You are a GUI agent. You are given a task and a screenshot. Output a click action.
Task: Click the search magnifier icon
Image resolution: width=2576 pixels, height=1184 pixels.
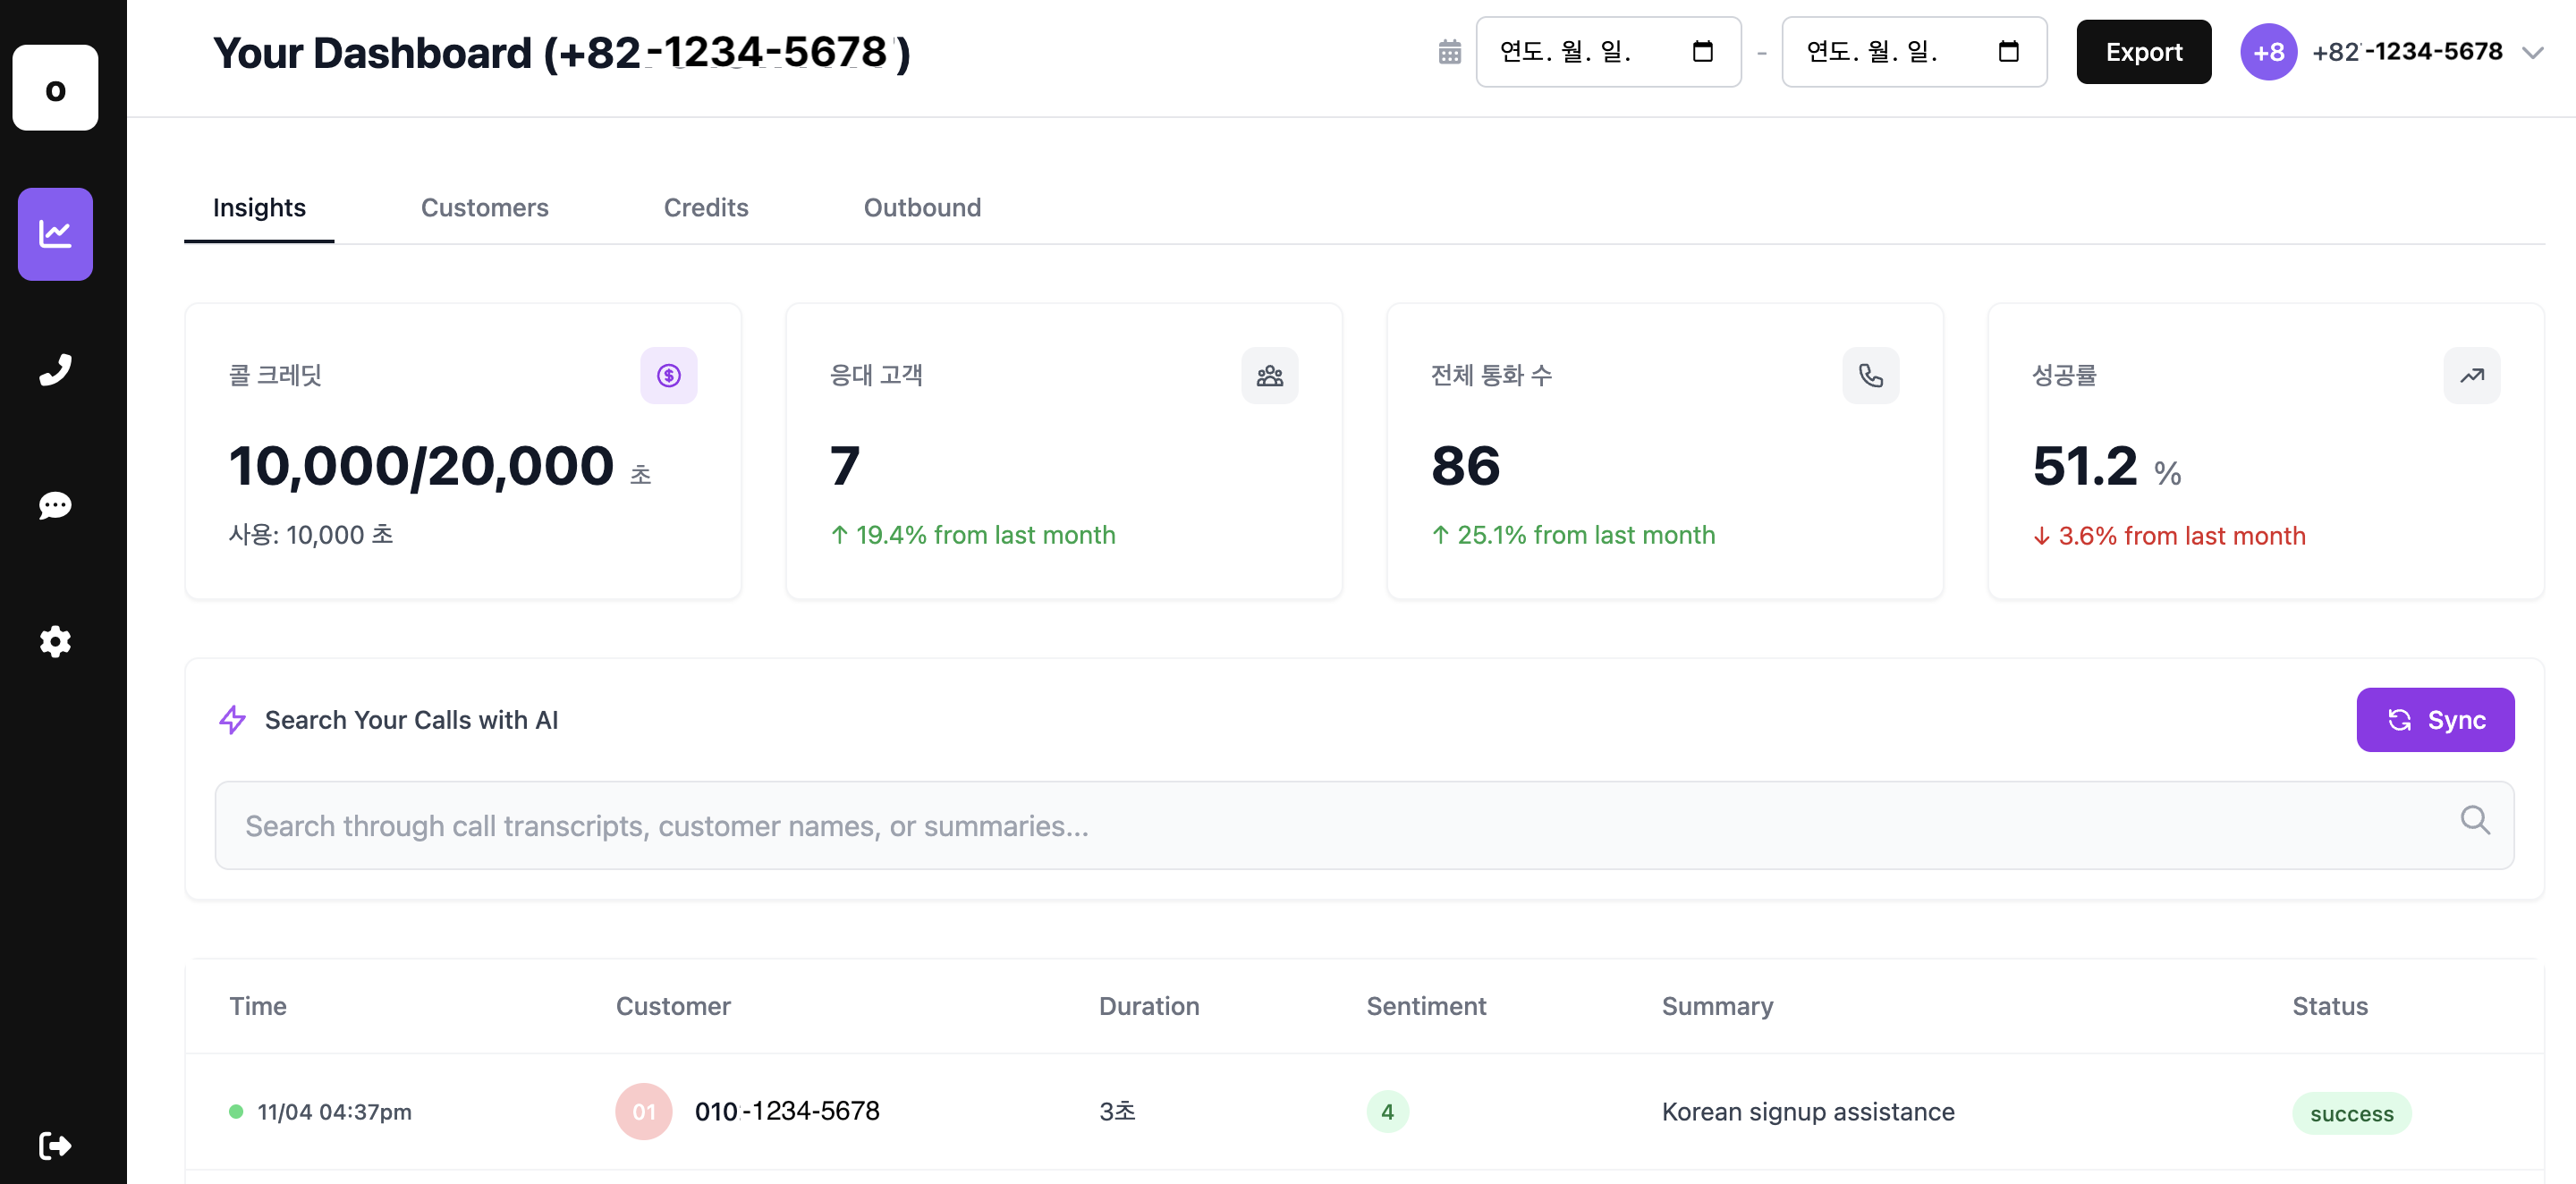[x=2474, y=820]
